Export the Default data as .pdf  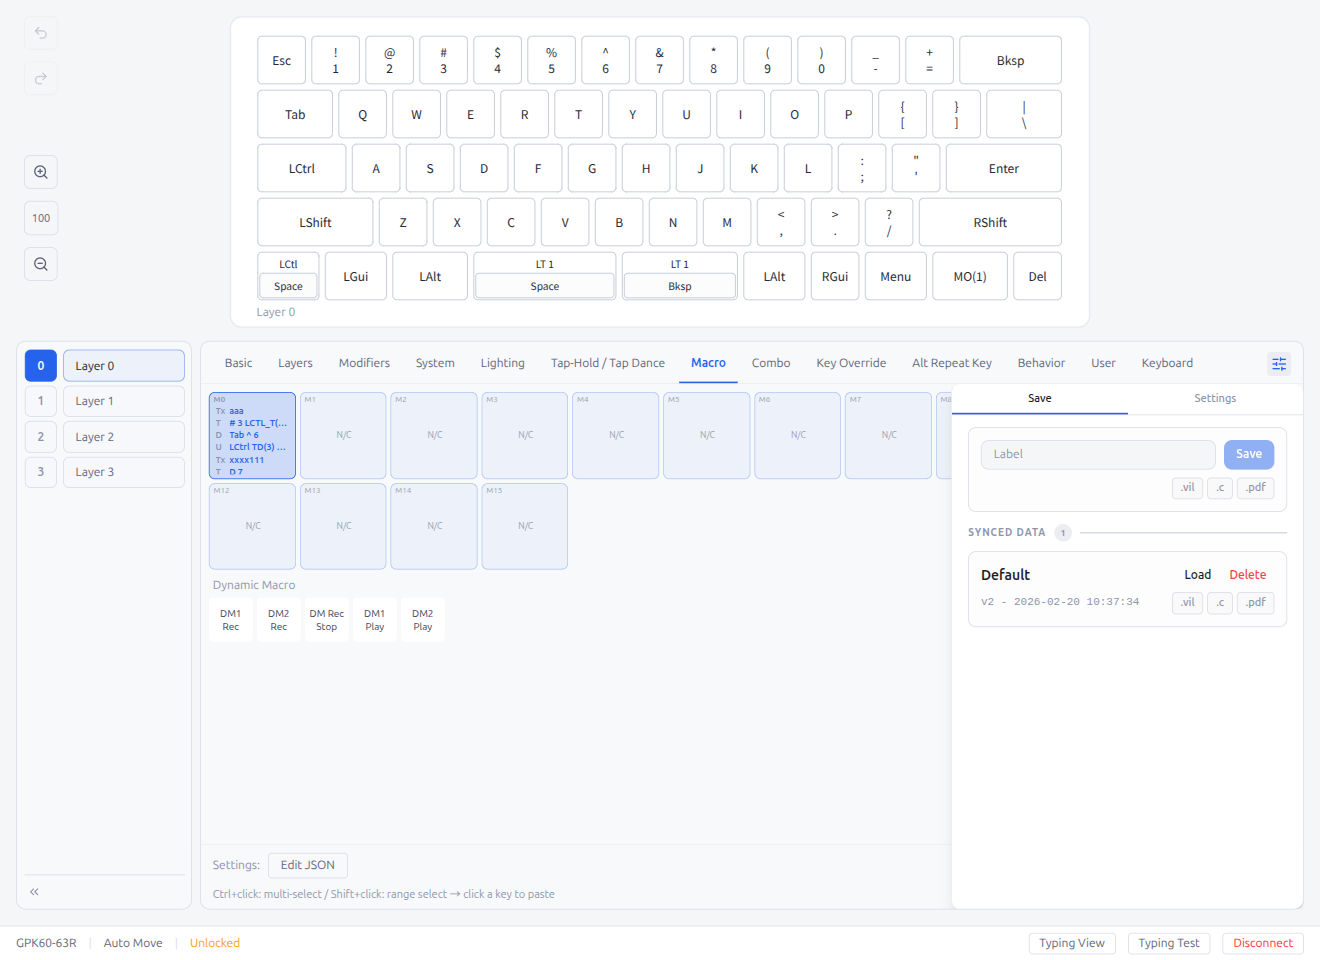coord(1255,602)
